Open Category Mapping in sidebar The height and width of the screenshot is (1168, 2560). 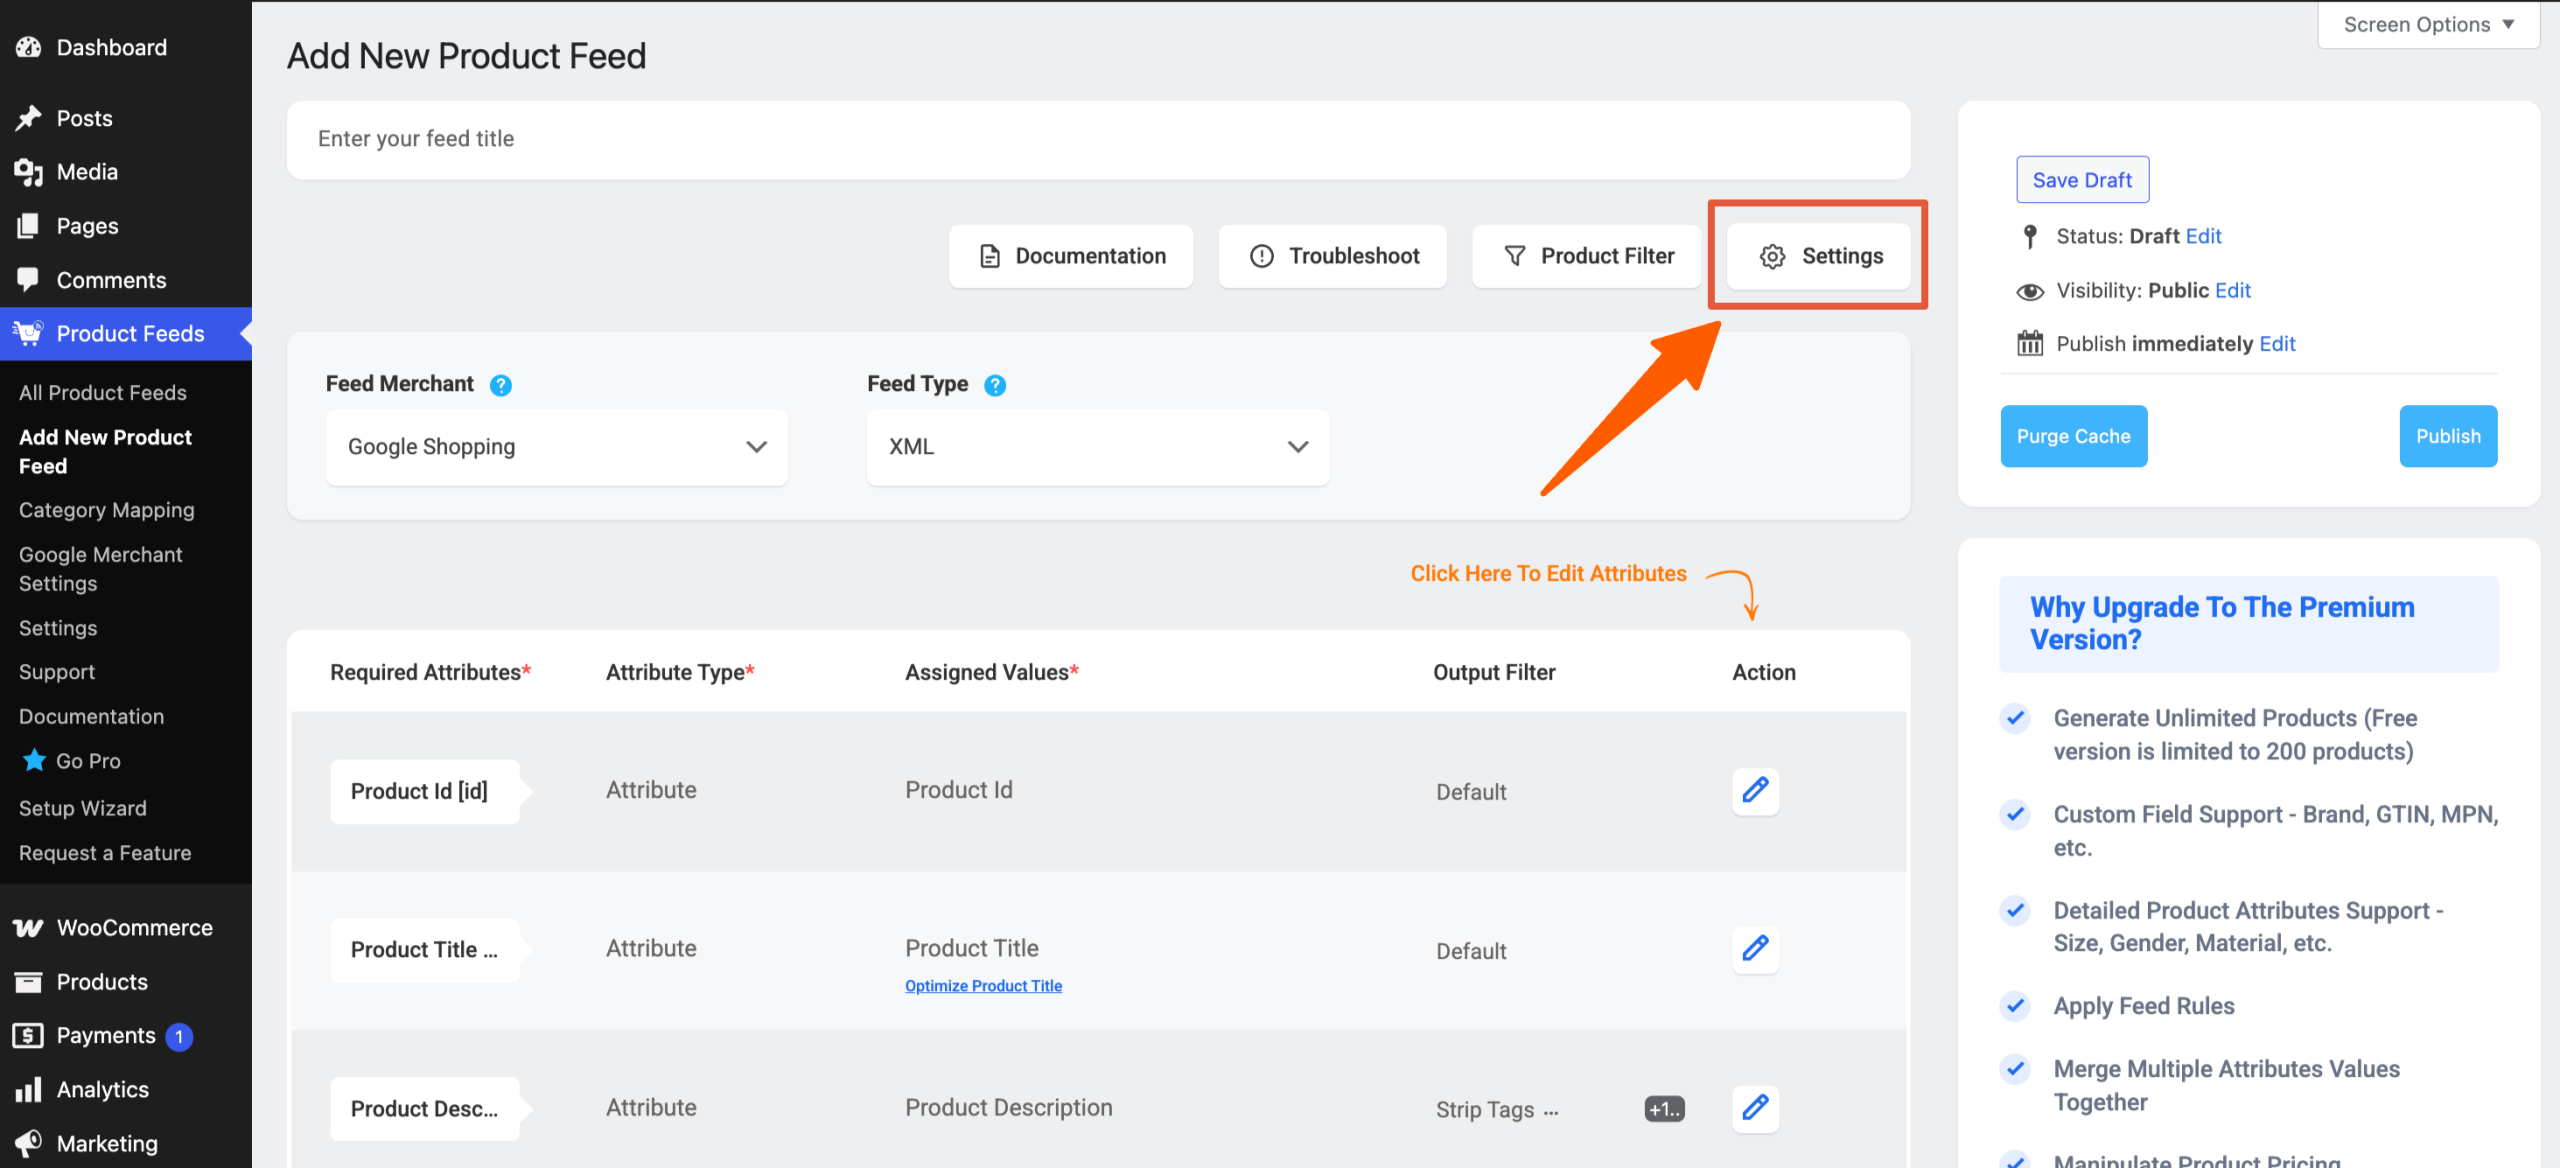tap(107, 510)
